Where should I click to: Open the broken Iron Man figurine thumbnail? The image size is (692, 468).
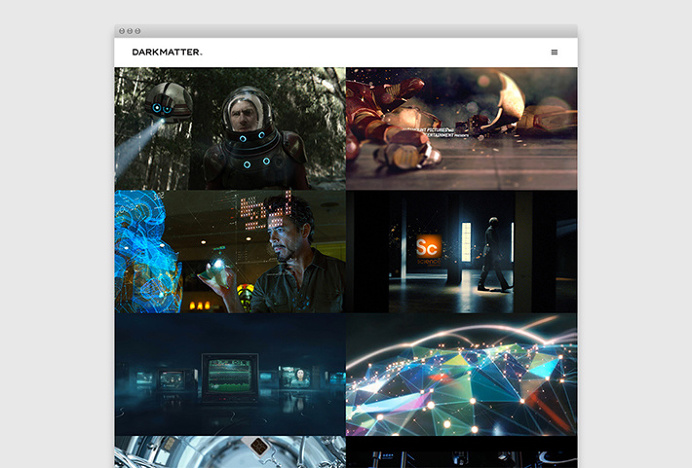pyautogui.click(x=462, y=128)
